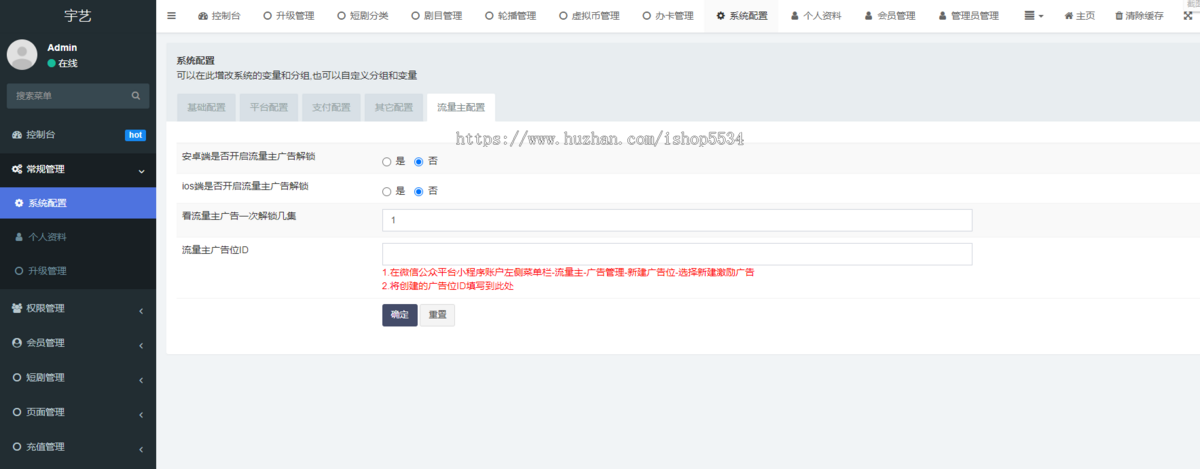The image size is (1200, 469).
Task: Click the circle icon beside 充值管理
Action: 16,447
